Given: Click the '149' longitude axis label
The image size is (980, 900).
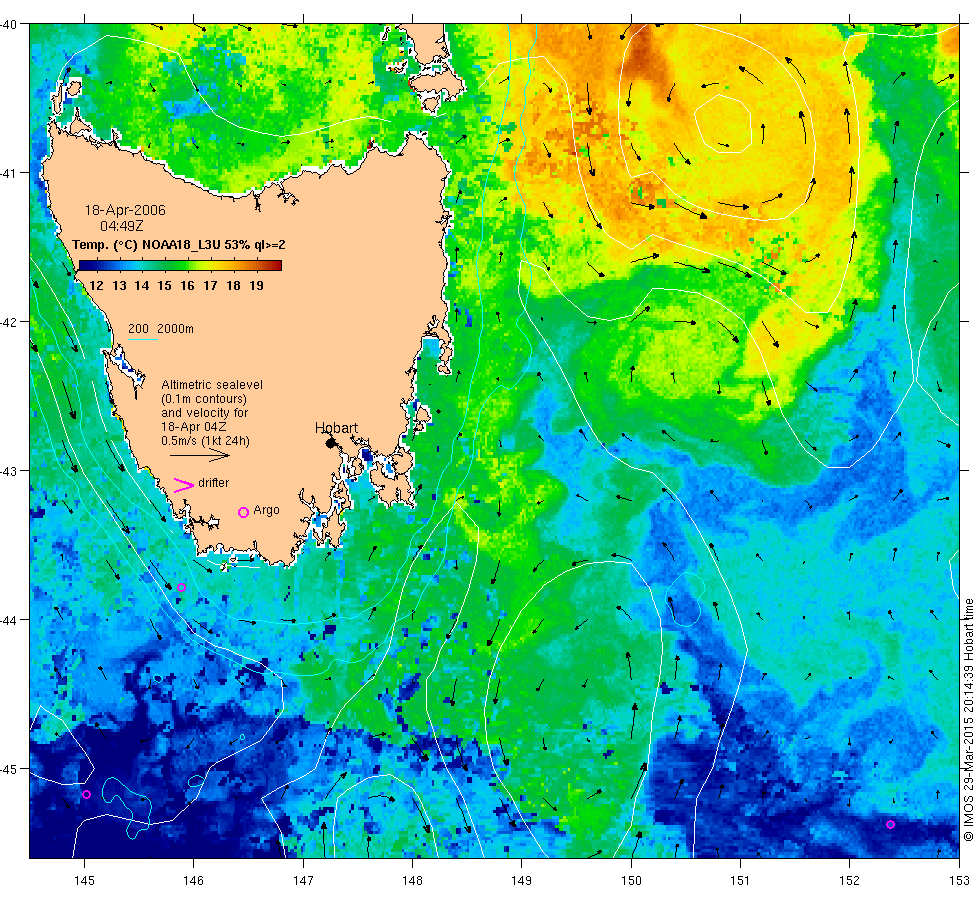Looking at the screenshot, I should click(x=521, y=881).
